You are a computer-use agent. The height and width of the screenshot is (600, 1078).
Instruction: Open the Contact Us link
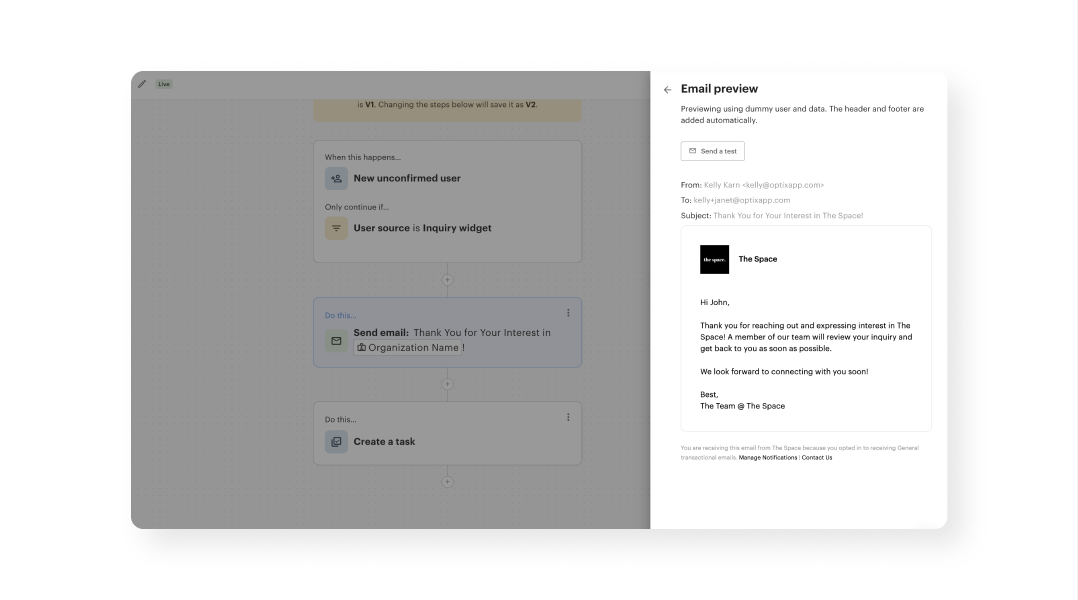[x=817, y=457]
